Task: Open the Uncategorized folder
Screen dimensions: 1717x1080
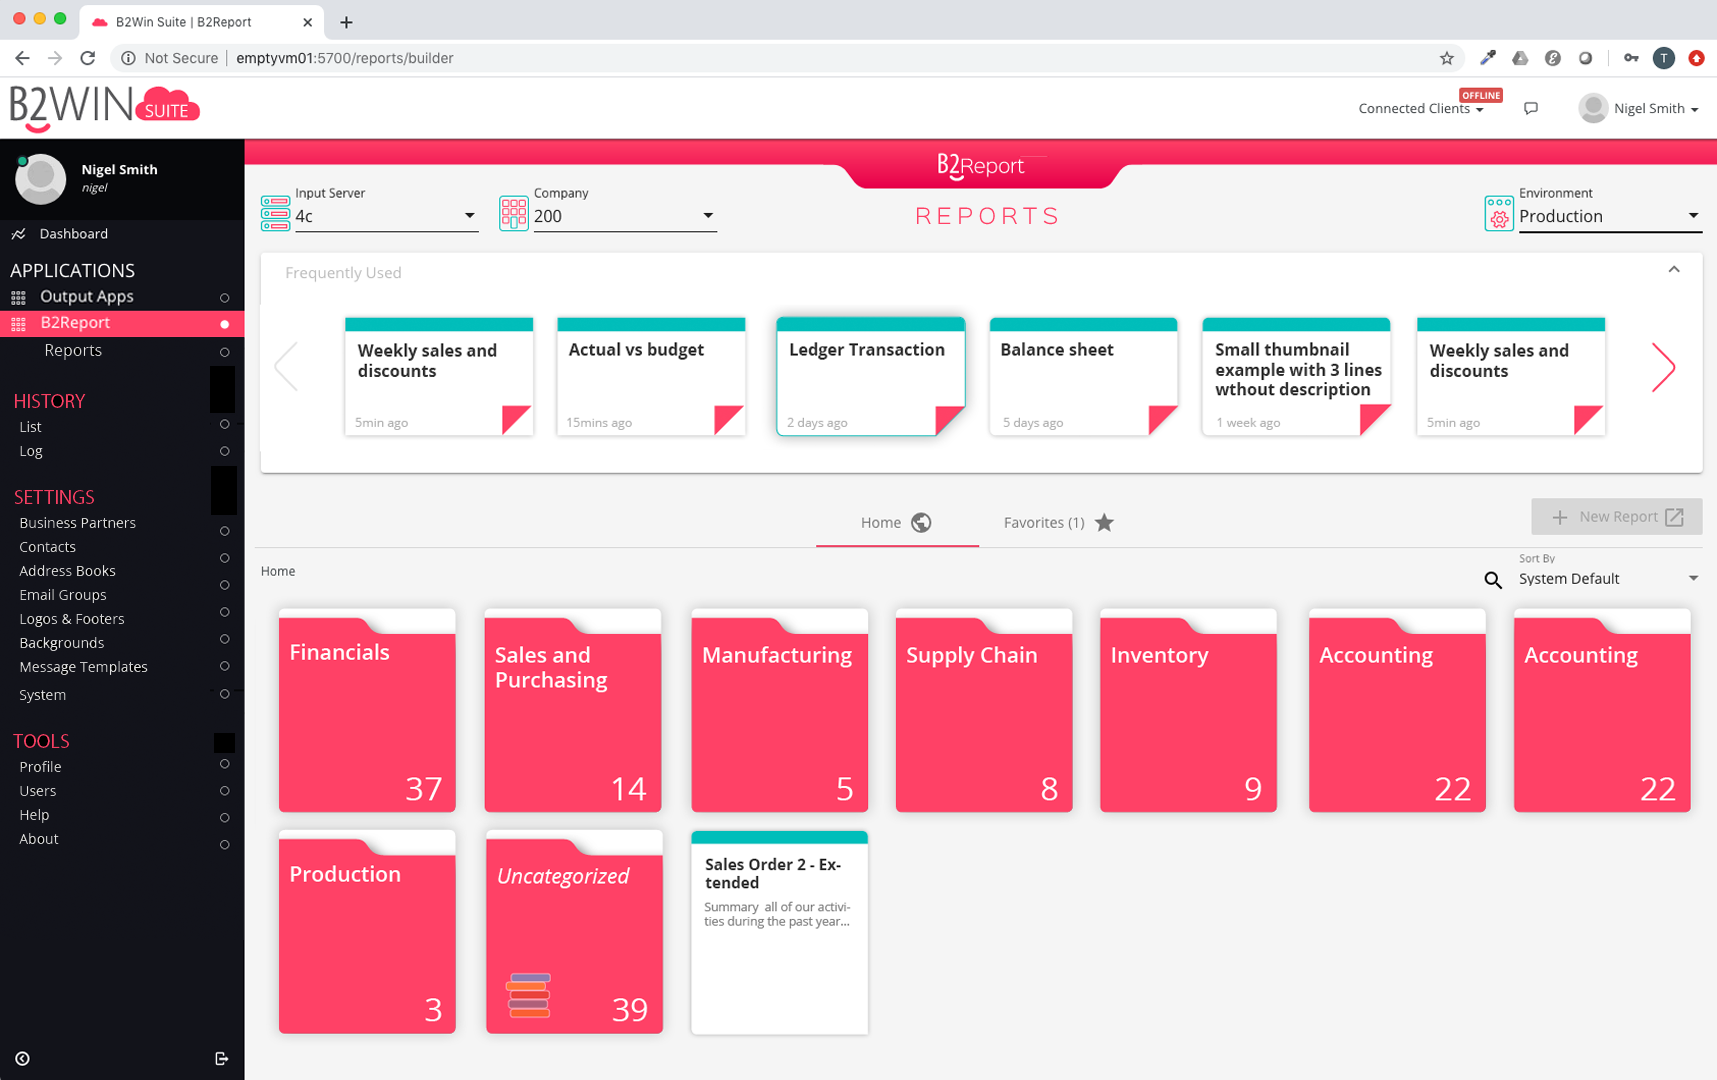Action: click(x=574, y=932)
